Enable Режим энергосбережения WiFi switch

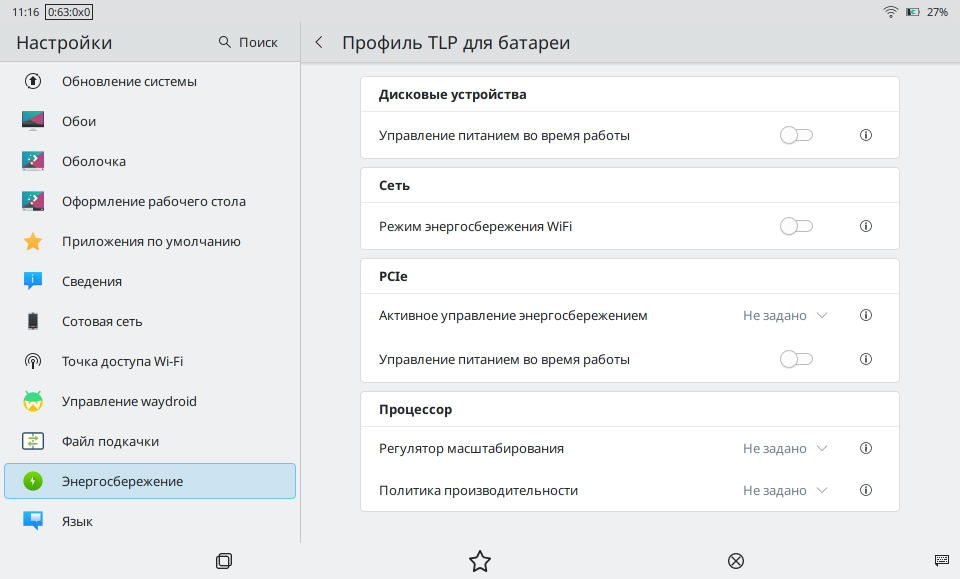pos(796,226)
